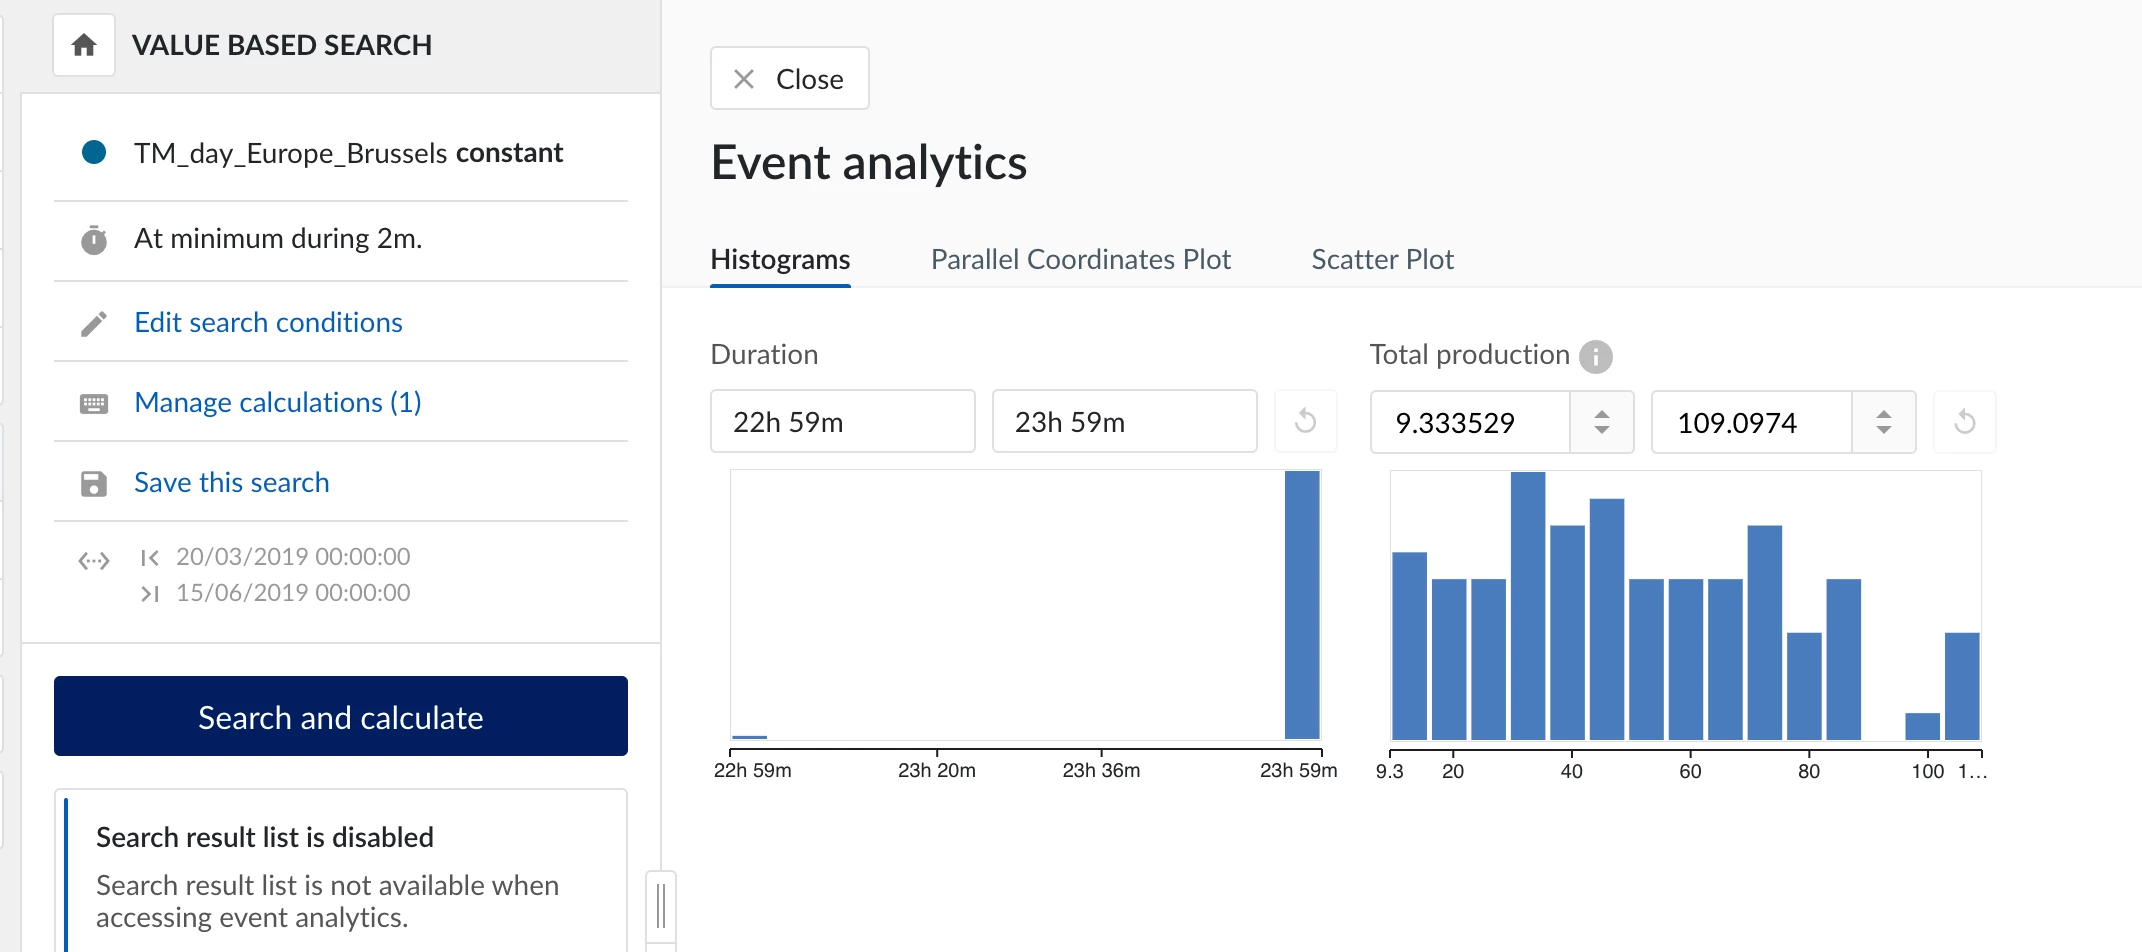
Task: Open Manage calculations (1)
Action: pos(278,402)
